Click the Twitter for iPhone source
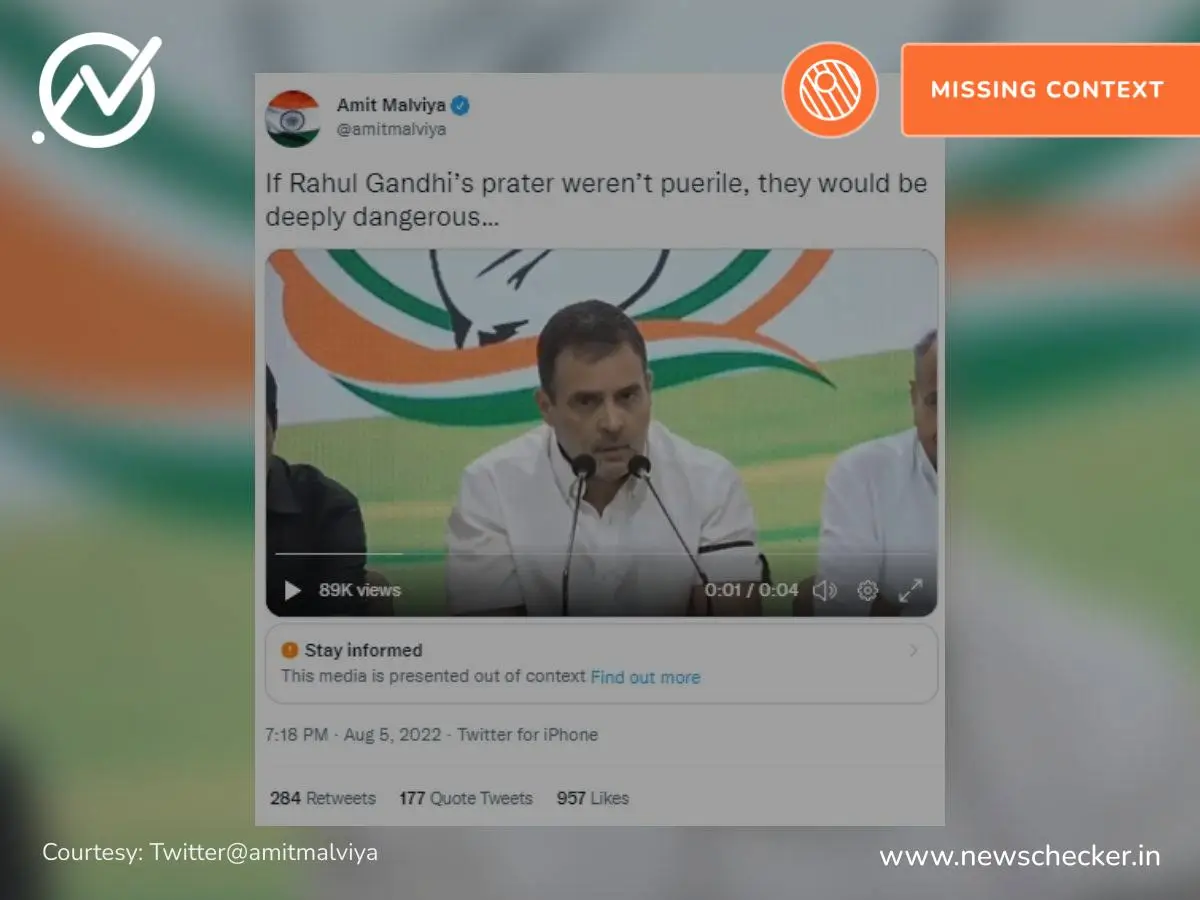This screenshot has height=900, width=1200. (x=528, y=734)
